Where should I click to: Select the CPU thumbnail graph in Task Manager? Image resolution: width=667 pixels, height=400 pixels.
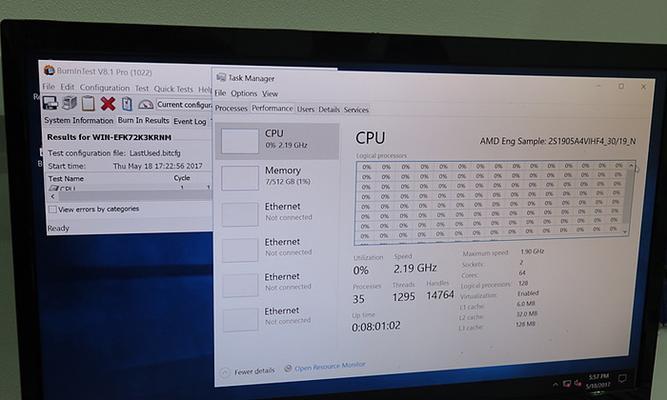(239, 141)
